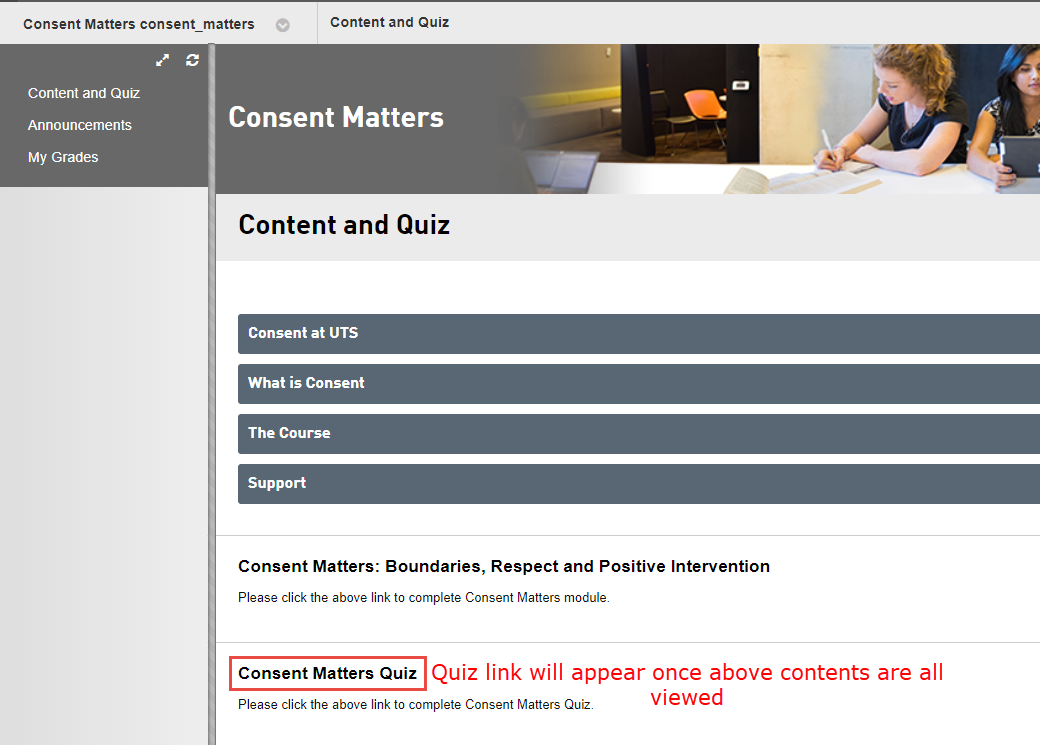Select the Content and Quiz breadcrumb at top

[389, 22]
